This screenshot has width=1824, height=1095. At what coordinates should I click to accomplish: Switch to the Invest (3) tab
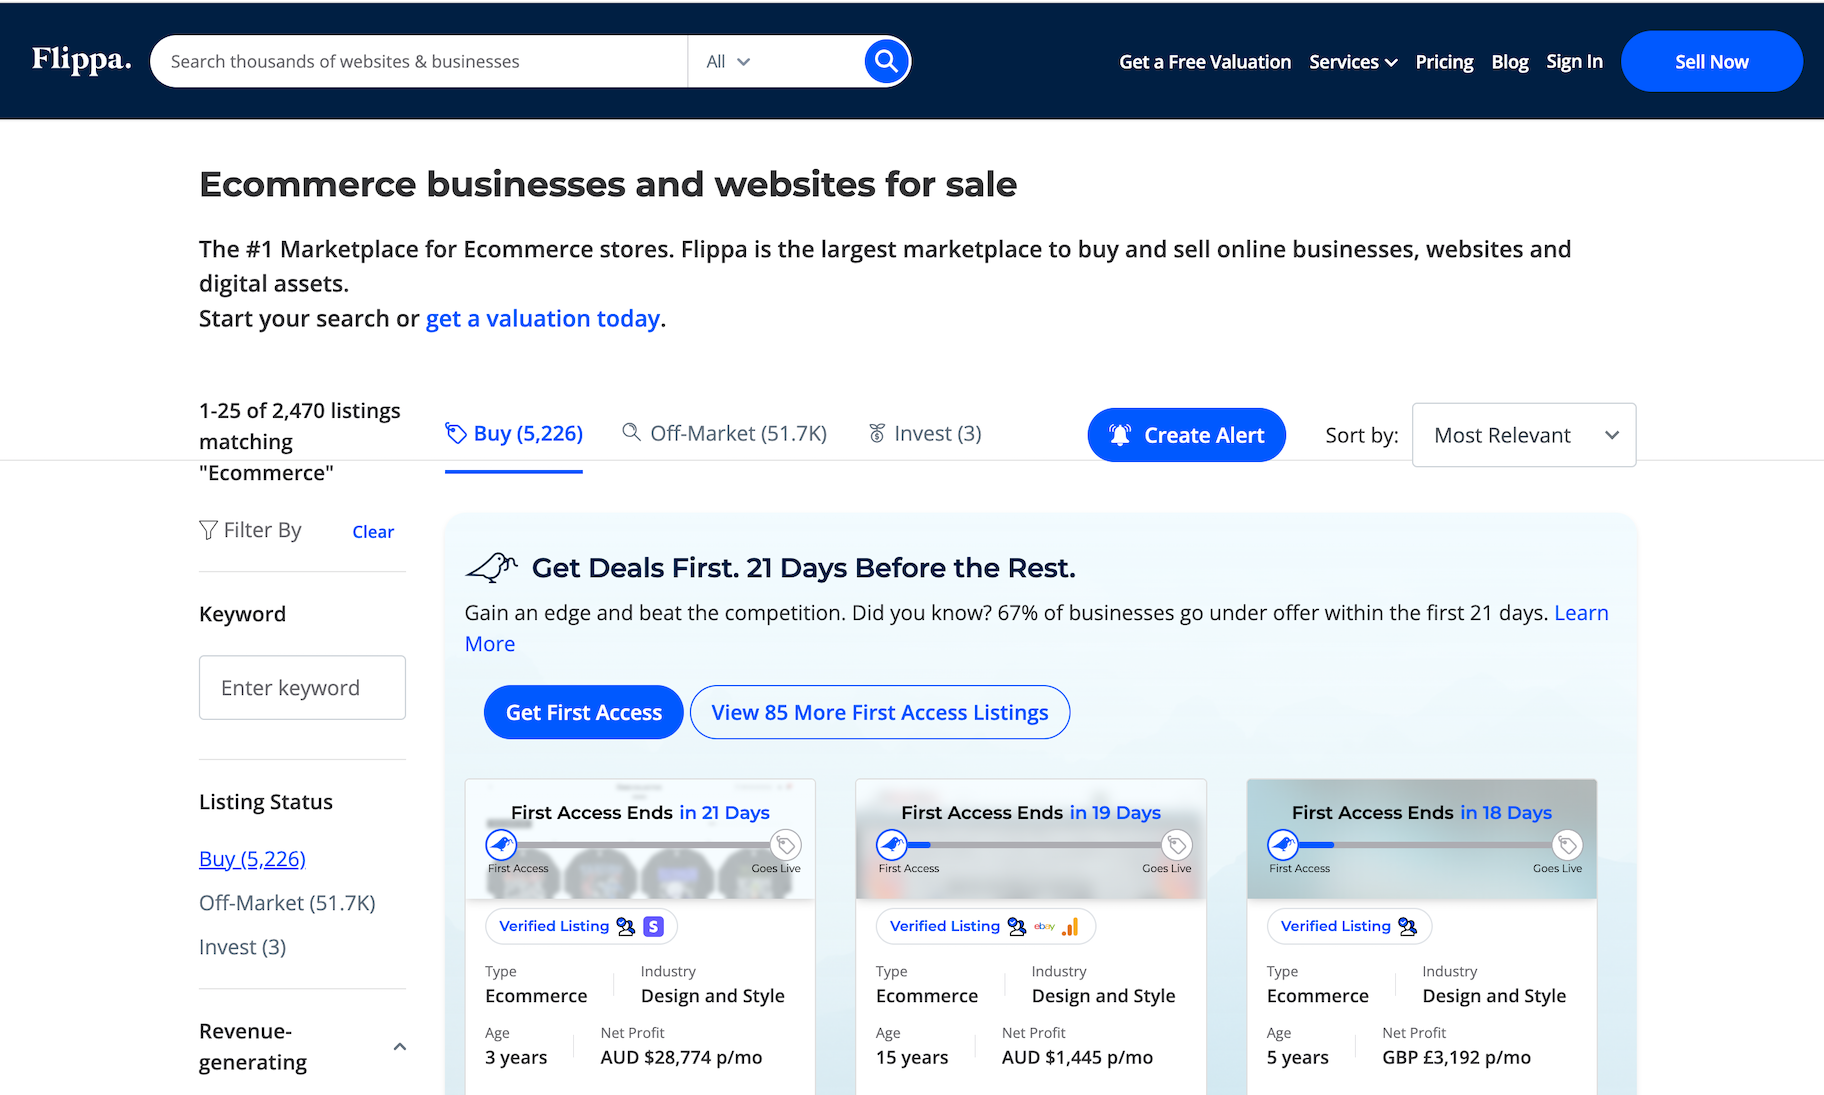925,433
